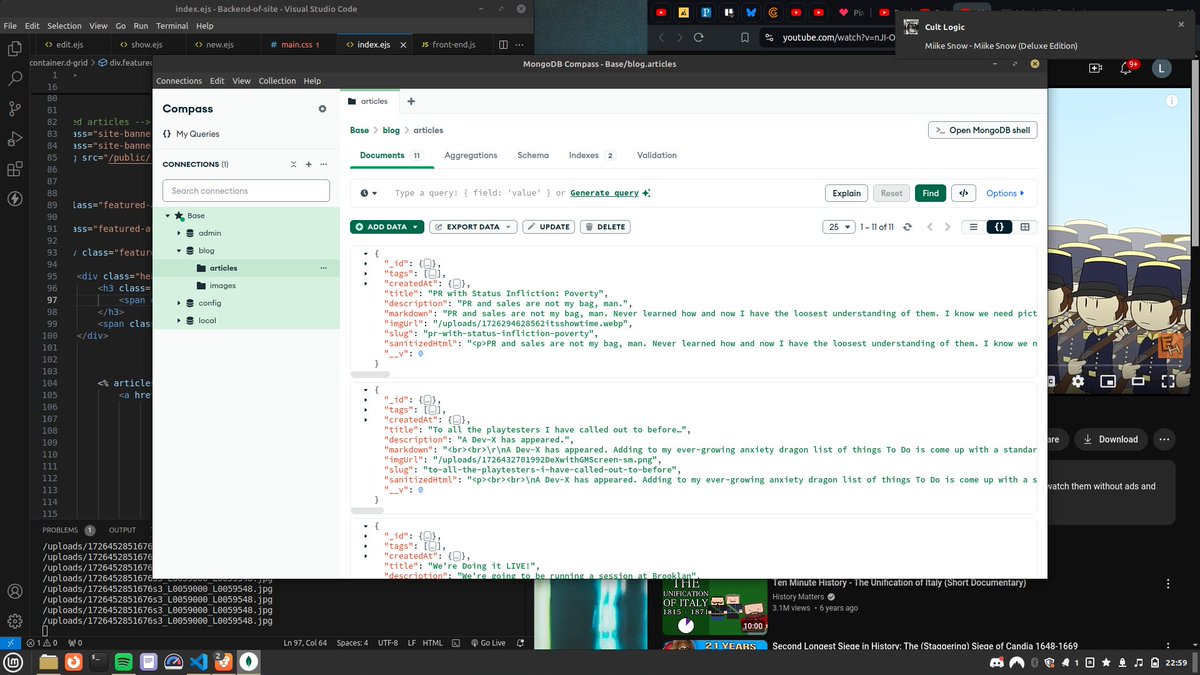Open Compass Collection menu

277,81
